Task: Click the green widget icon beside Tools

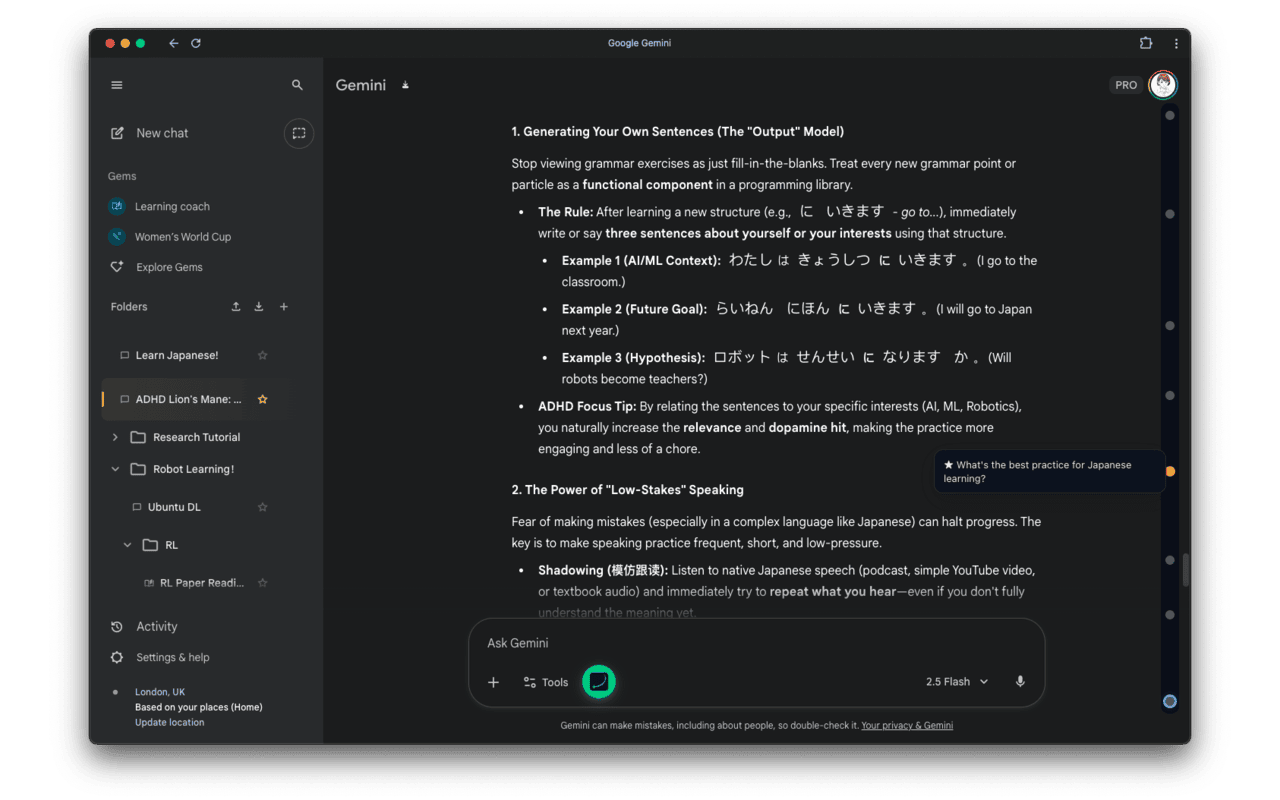Action: tap(599, 682)
